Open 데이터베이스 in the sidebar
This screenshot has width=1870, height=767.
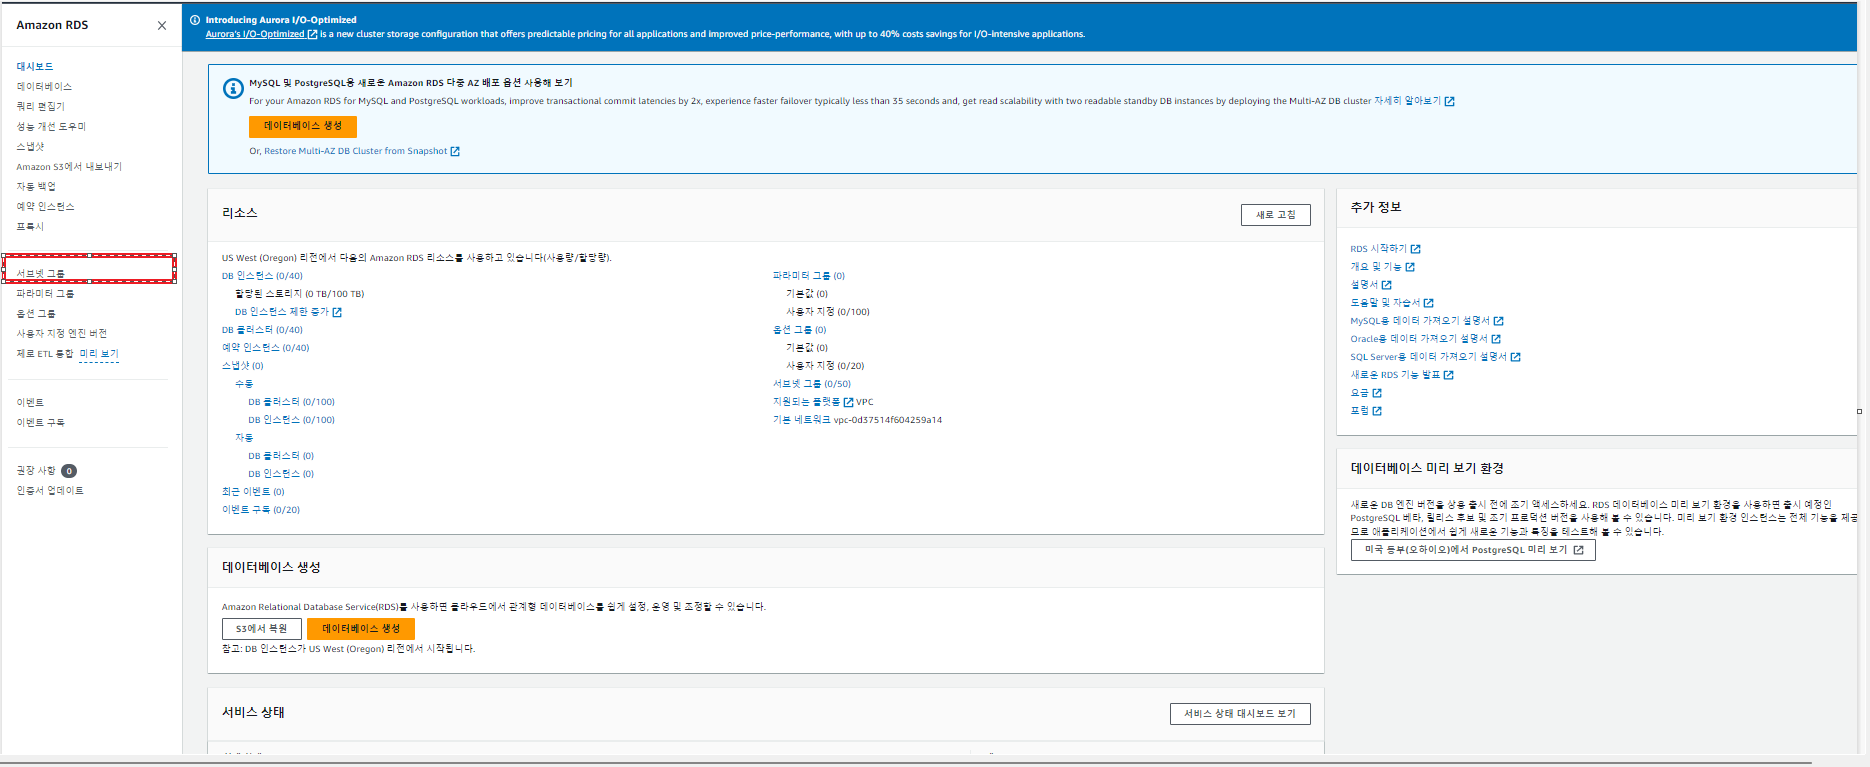click(x=44, y=86)
